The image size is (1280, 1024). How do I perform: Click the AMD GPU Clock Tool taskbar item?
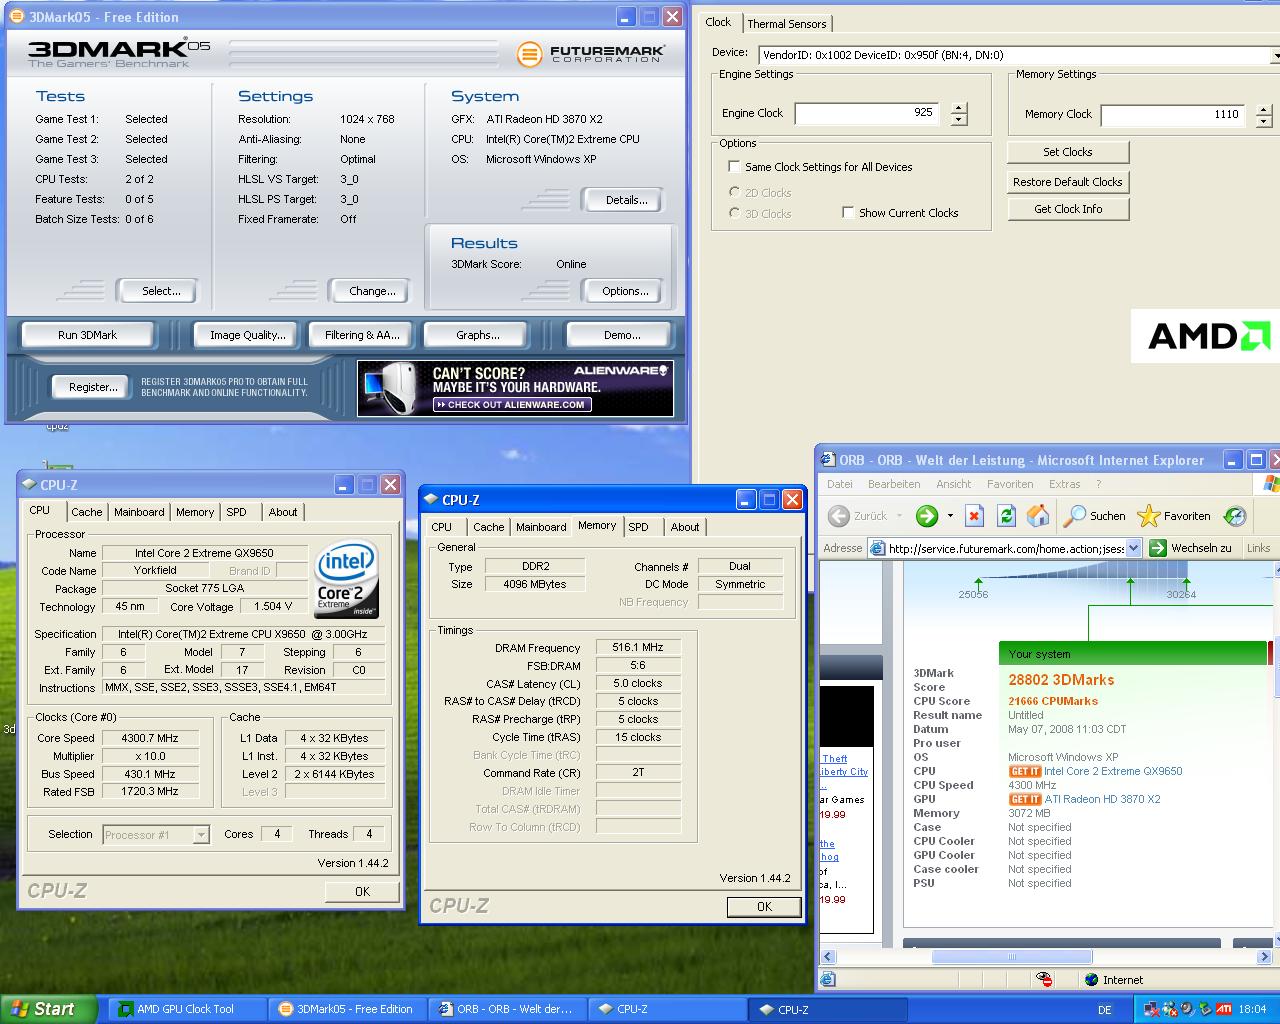[x=187, y=1009]
